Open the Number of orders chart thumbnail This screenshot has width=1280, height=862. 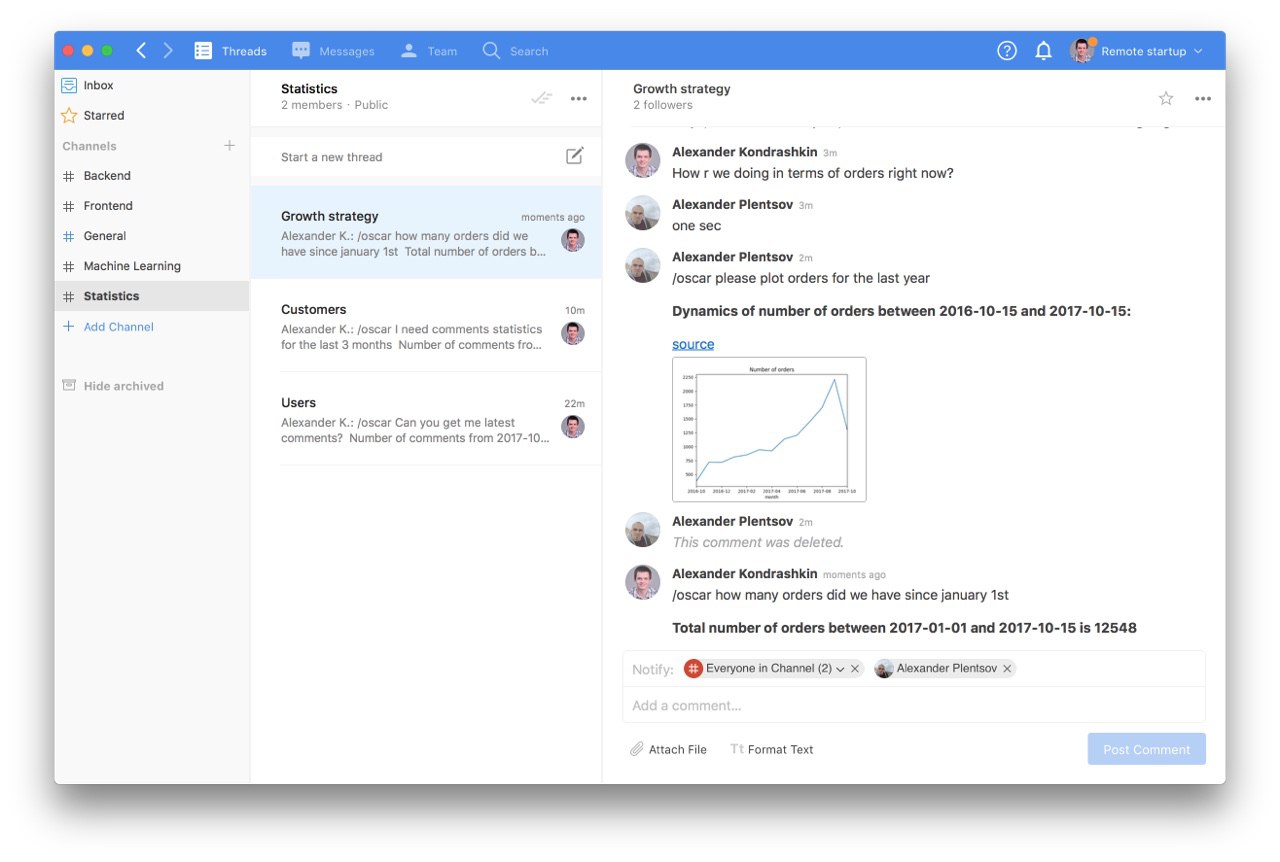769,429
